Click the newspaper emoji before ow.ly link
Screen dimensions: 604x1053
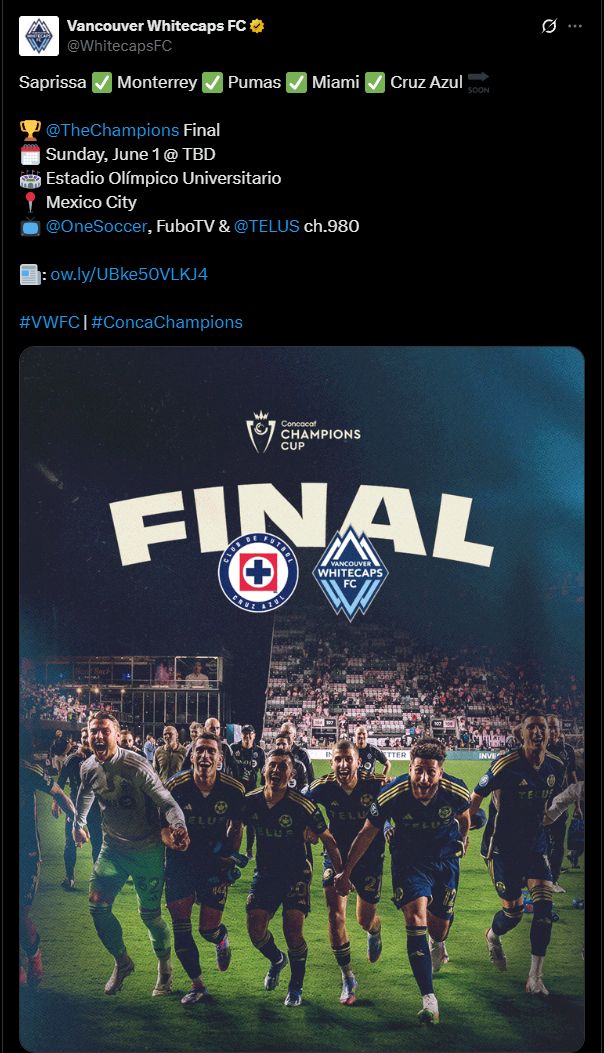pos(30,275)
